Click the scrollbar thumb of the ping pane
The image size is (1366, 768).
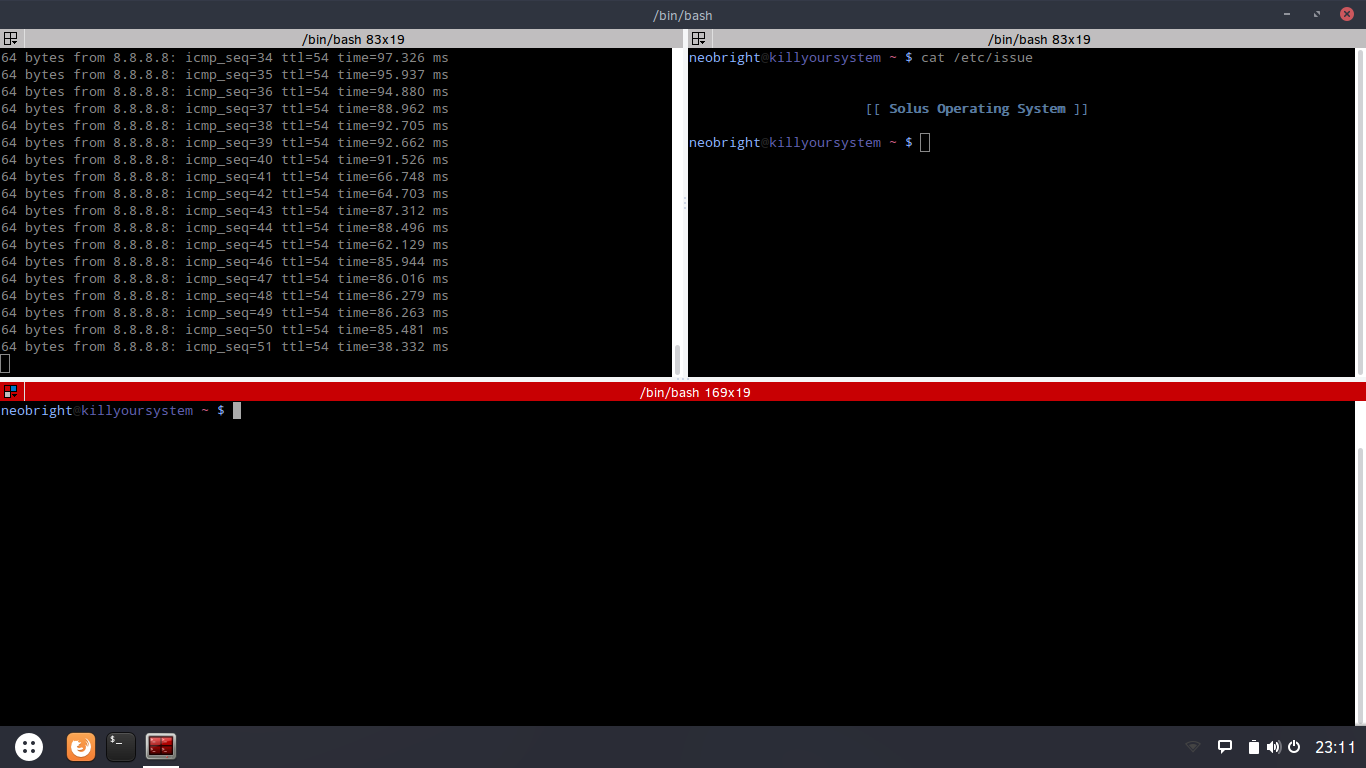pyautogui.click(x=677, y=359)
